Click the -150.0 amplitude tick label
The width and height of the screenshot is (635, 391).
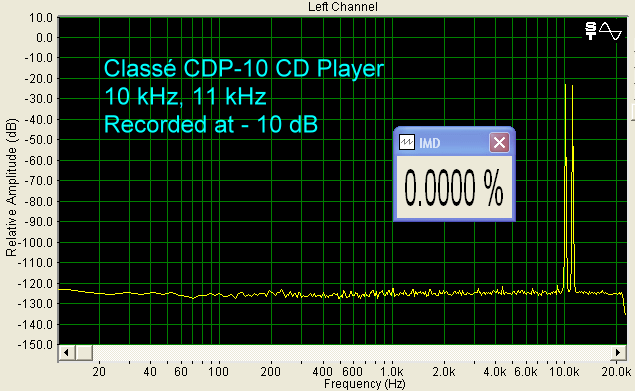click(x=35, y=345)
